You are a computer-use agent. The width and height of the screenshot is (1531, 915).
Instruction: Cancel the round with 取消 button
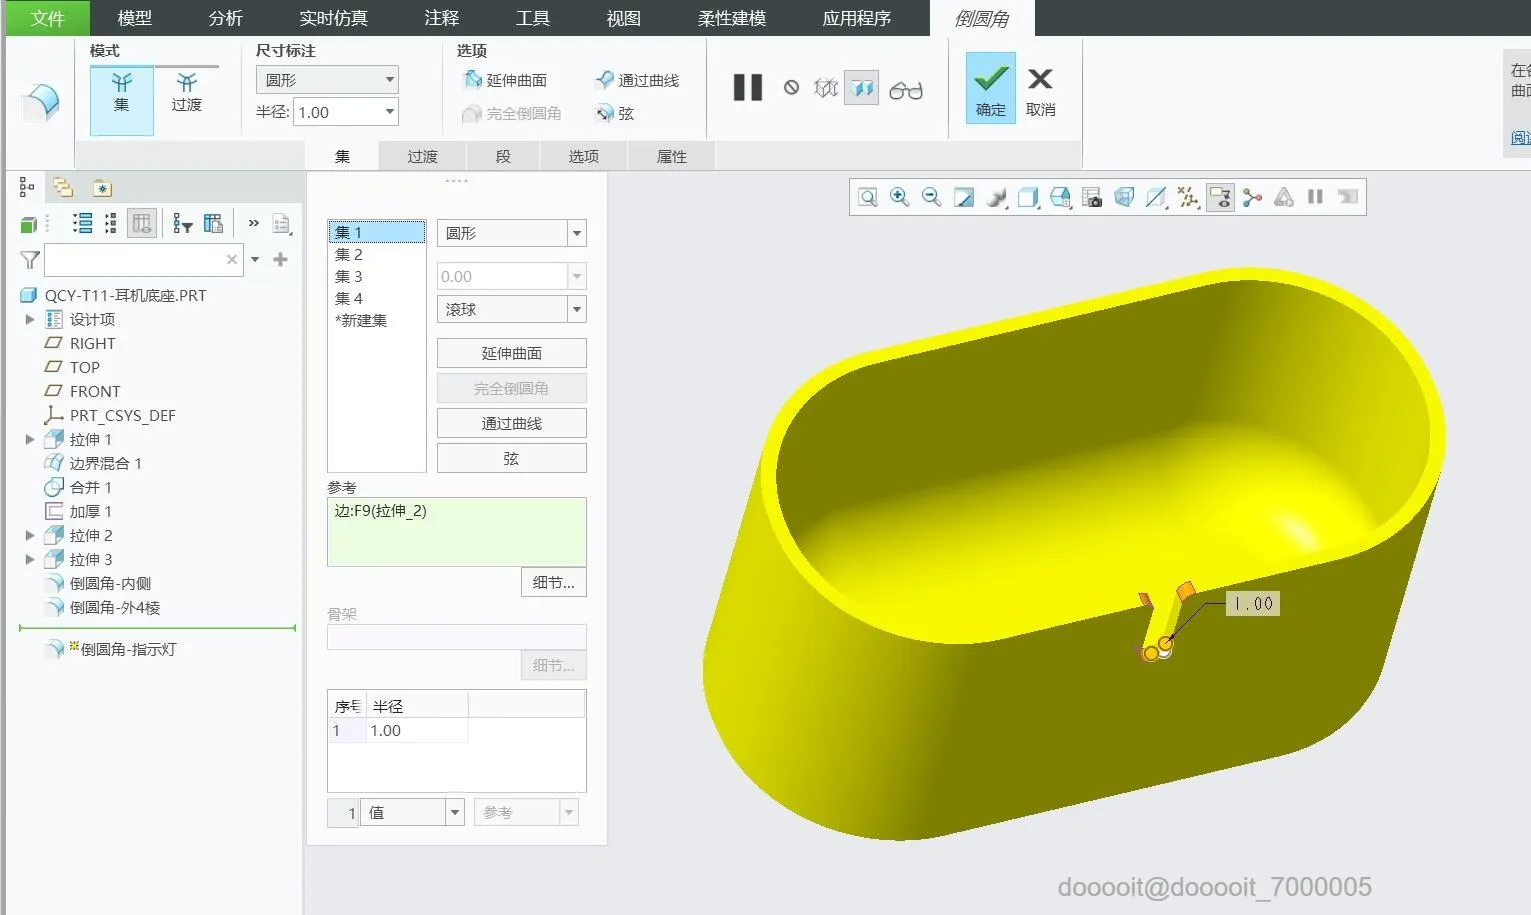1040,90
